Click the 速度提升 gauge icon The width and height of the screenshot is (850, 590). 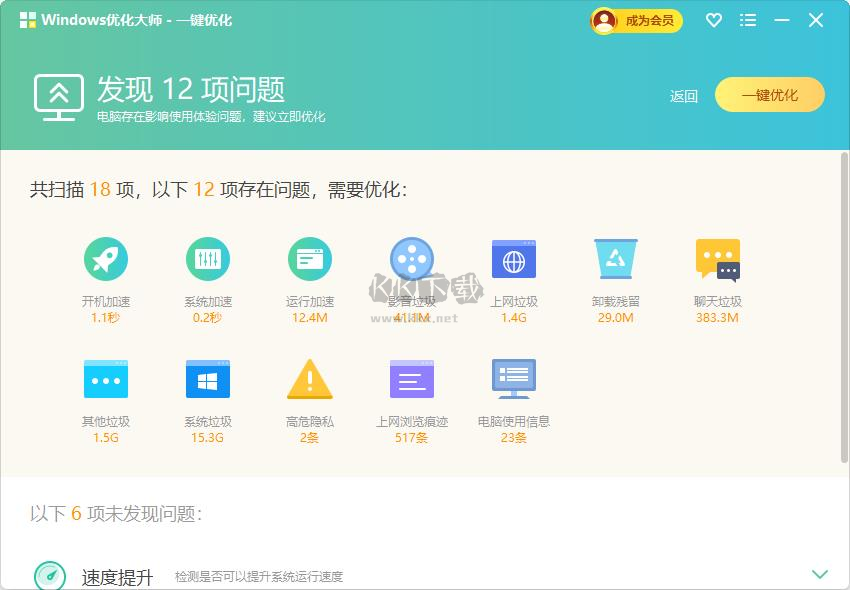click(x=50, y=576)
